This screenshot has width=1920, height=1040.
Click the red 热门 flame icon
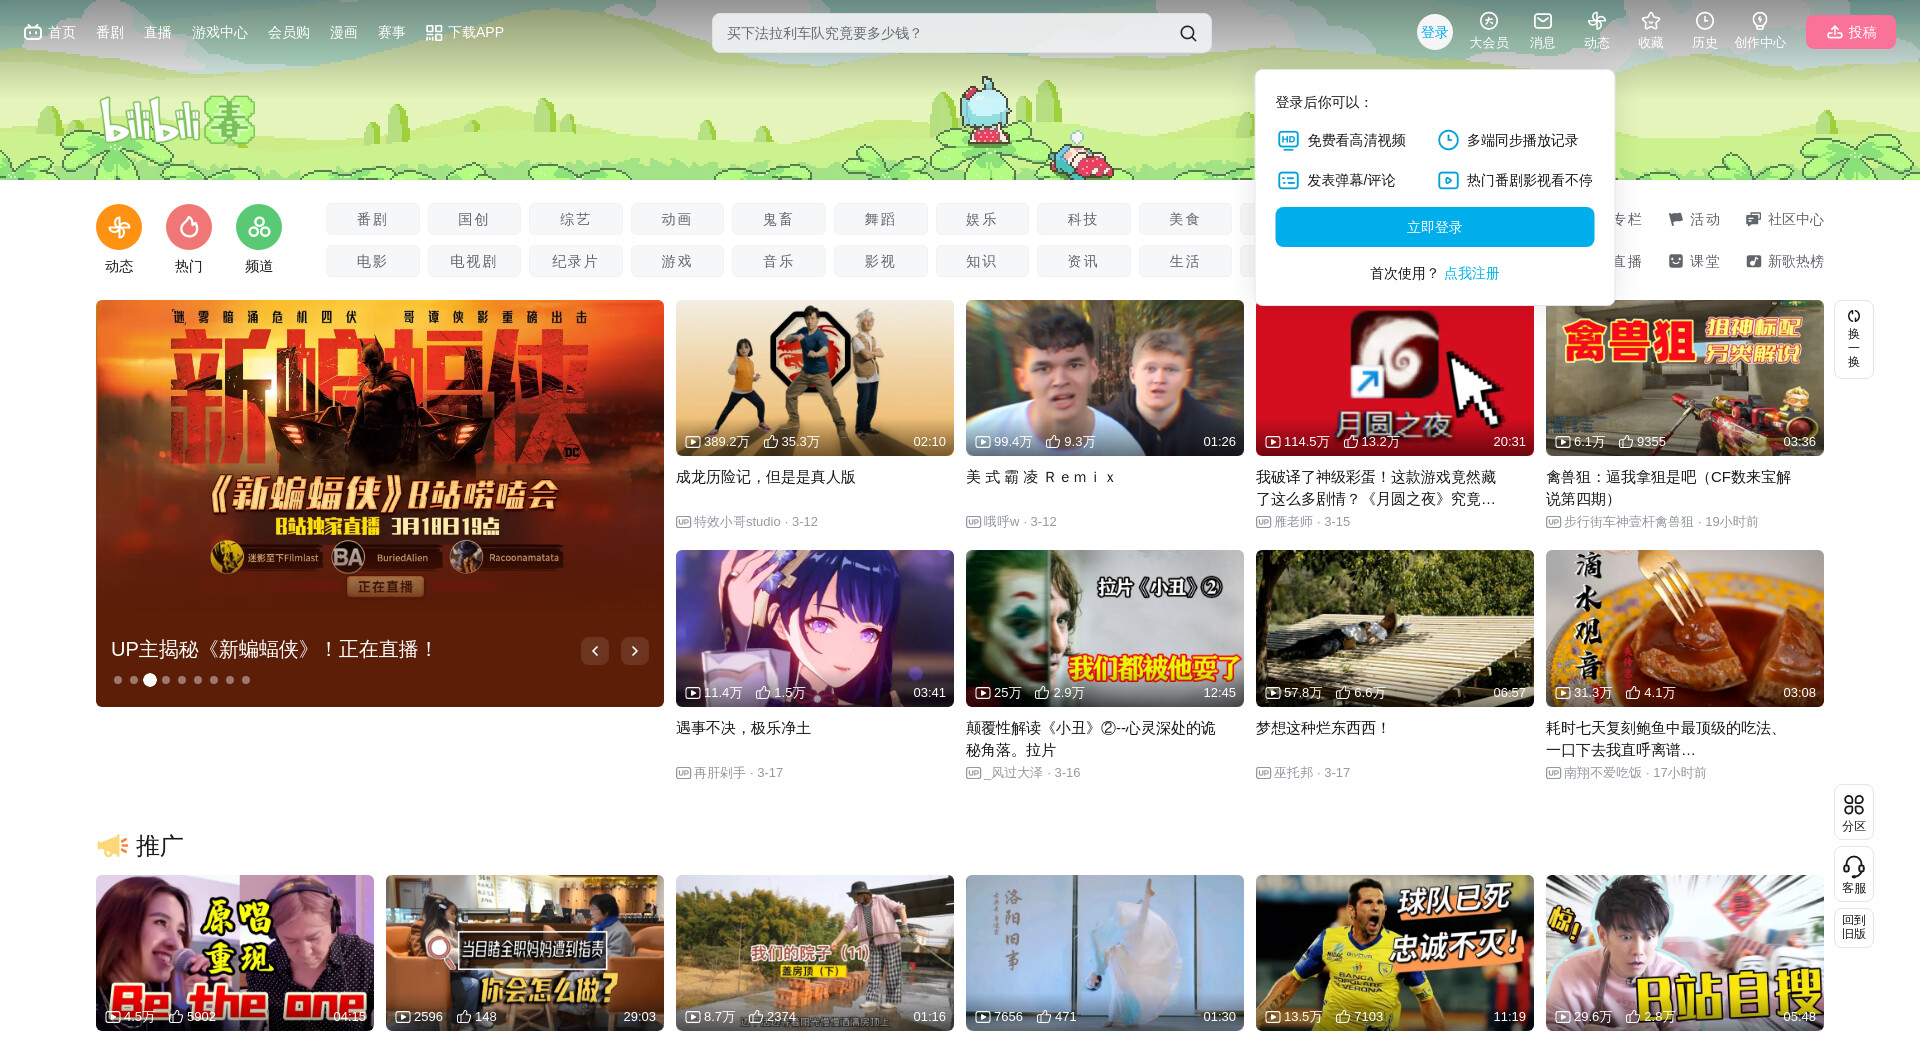pos(189,228)
